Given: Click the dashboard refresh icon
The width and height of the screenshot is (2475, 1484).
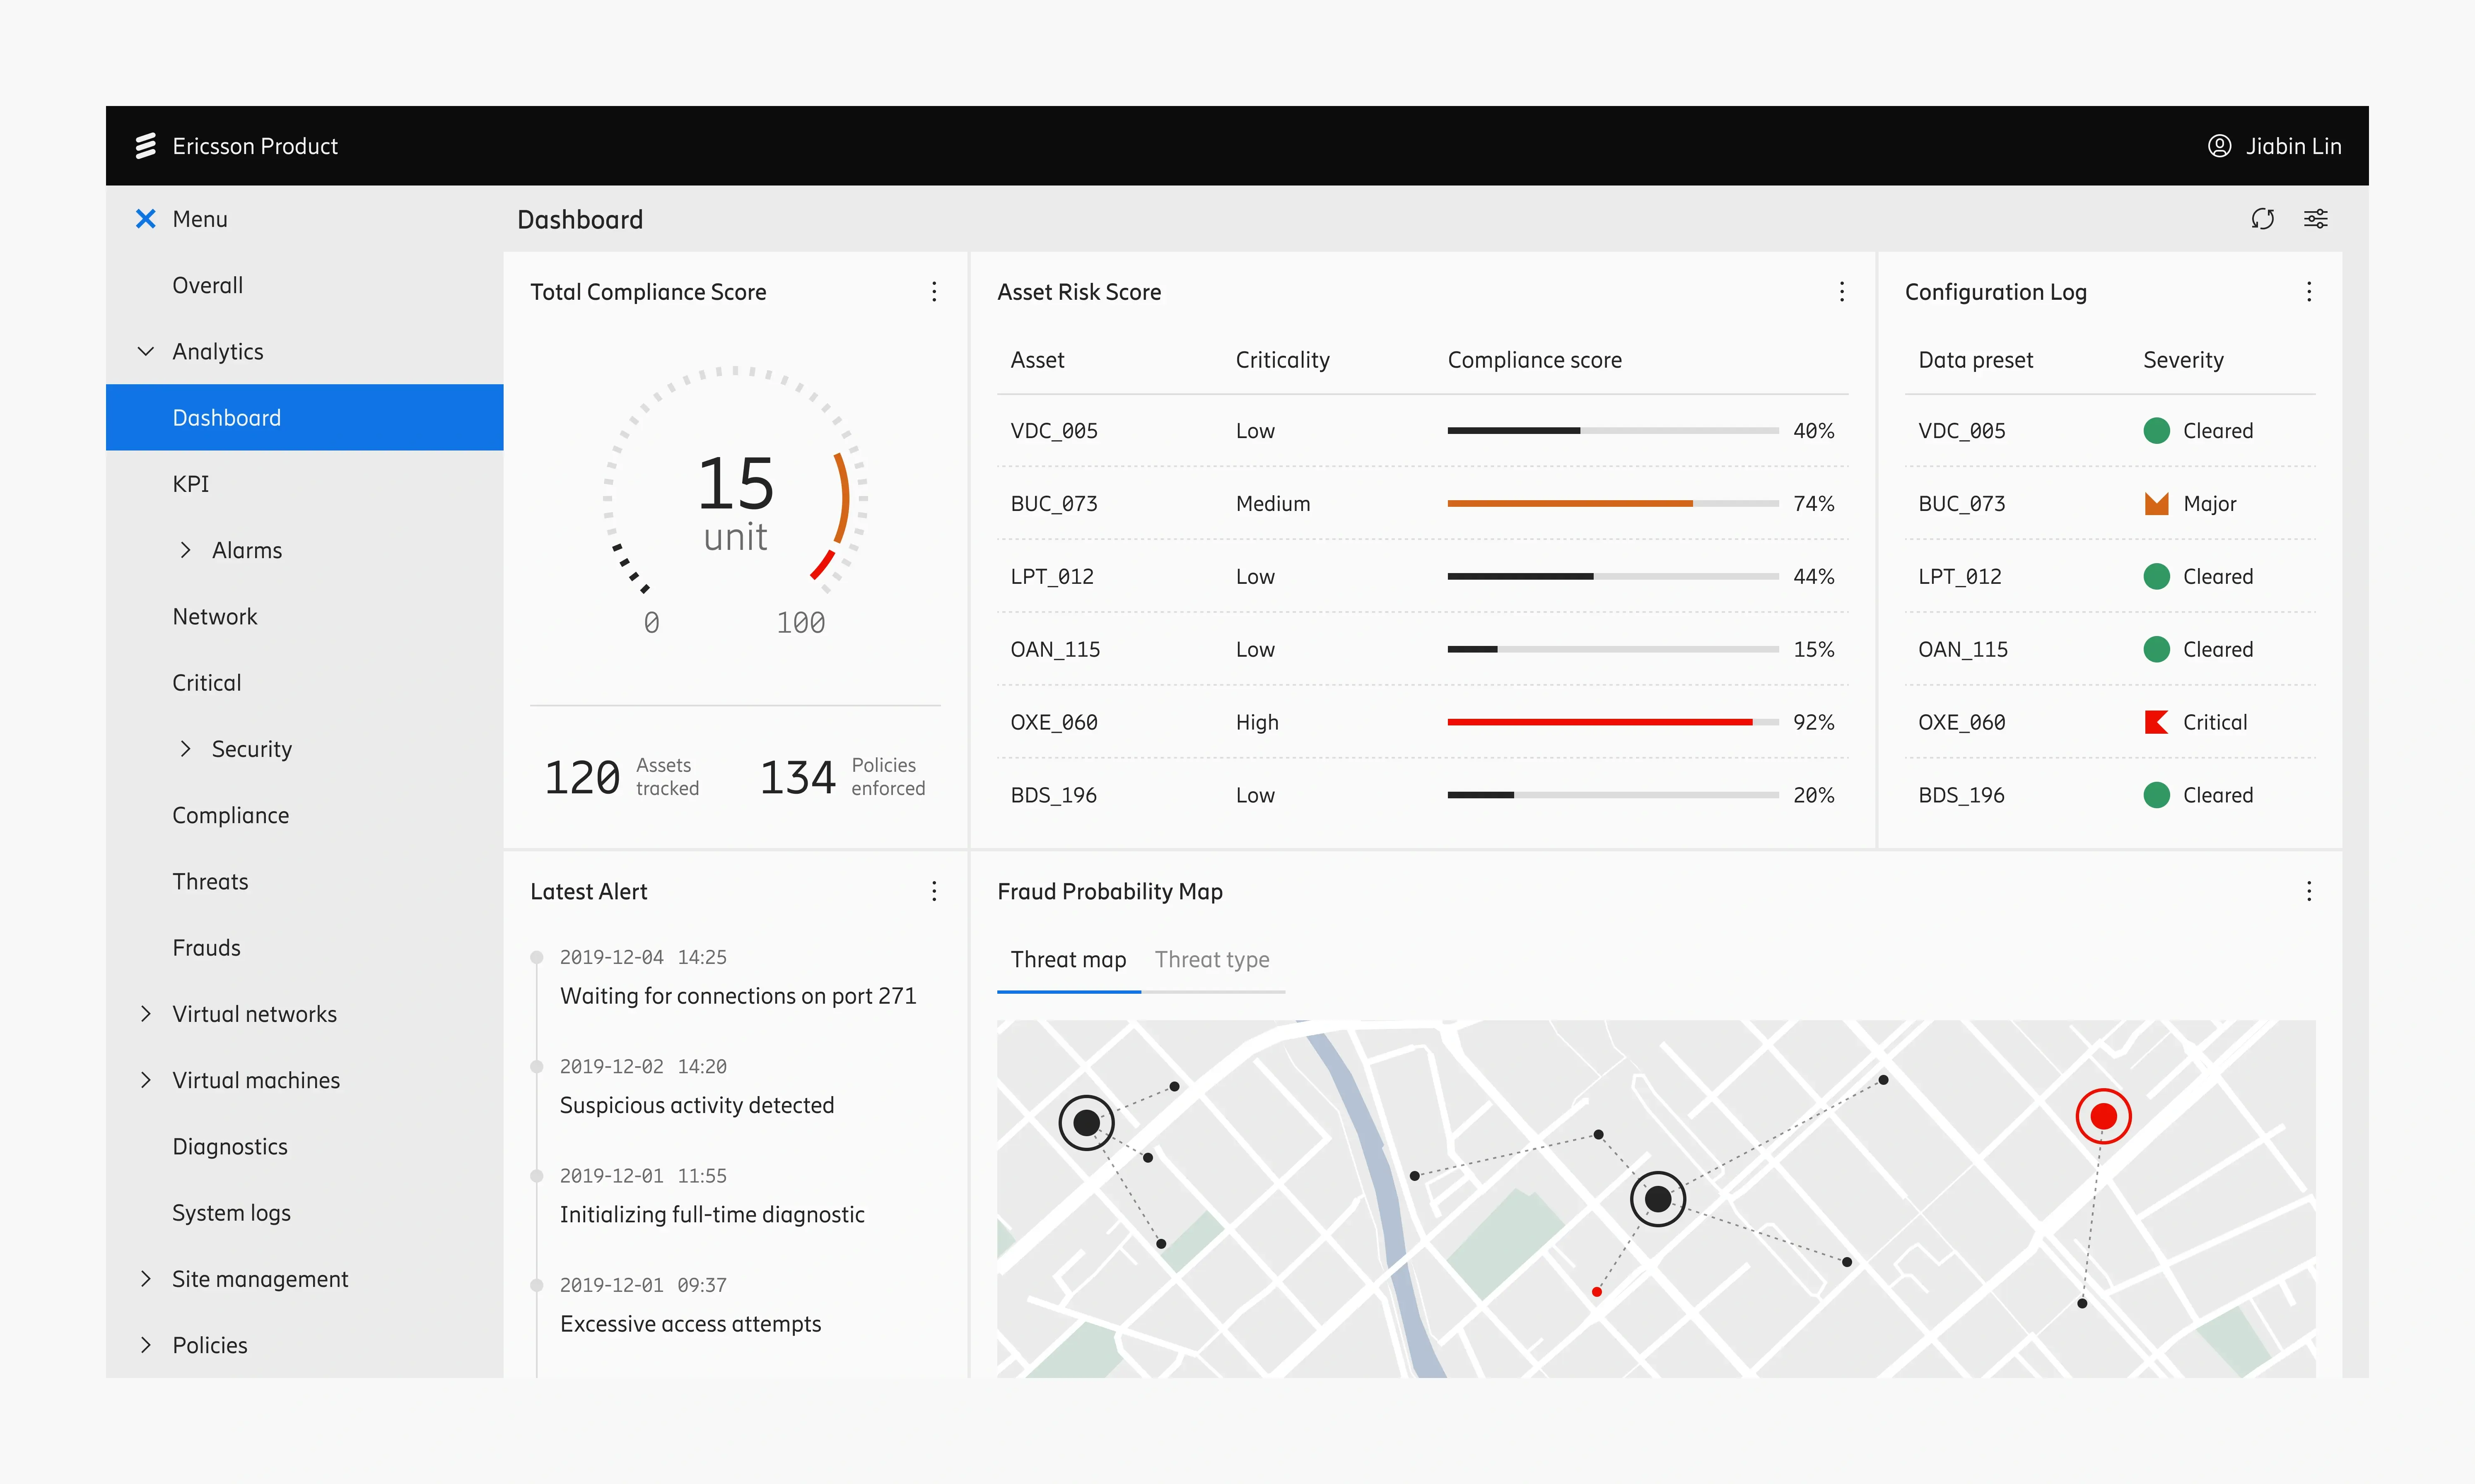Looking at the screenshot, I should coord(2262,219).
